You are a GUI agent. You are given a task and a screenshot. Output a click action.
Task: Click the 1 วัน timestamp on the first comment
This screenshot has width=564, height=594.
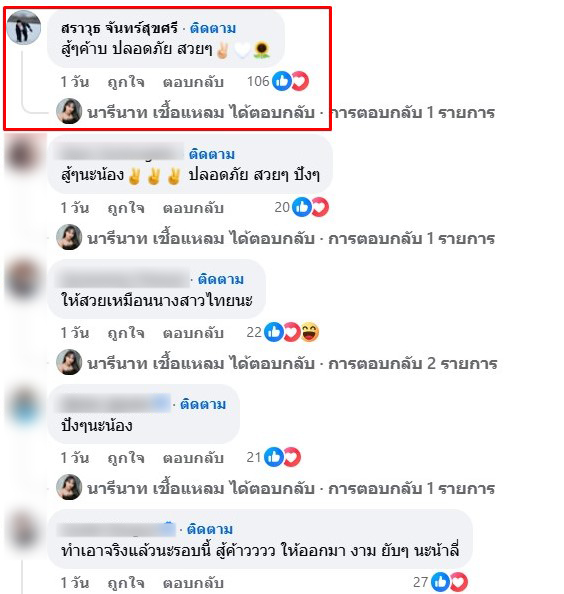tap(75, 82)
